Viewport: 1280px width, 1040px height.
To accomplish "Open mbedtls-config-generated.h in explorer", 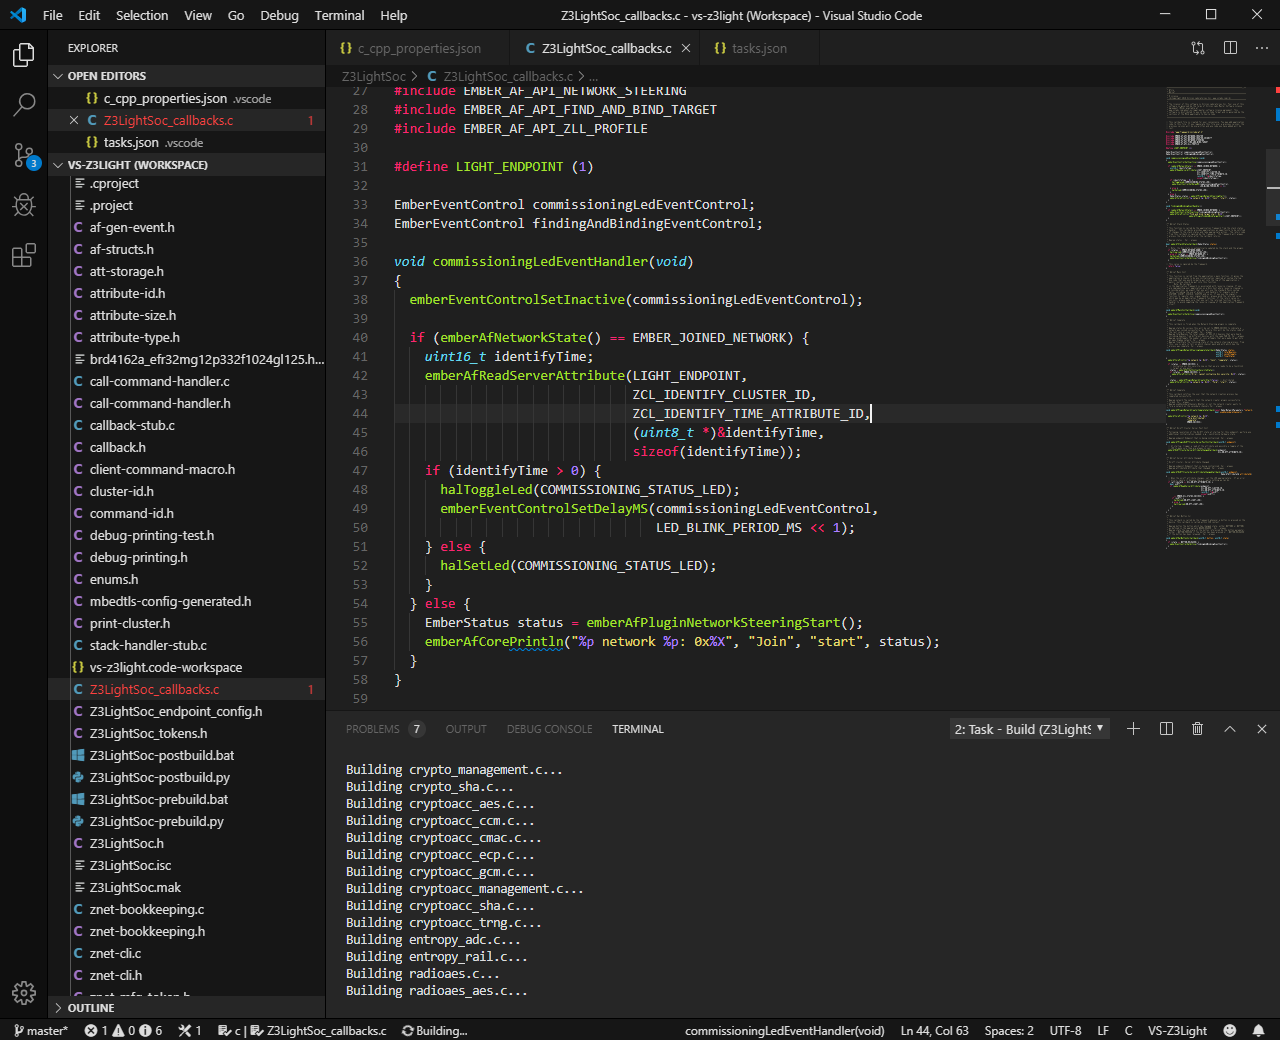I will pos(186,601).
